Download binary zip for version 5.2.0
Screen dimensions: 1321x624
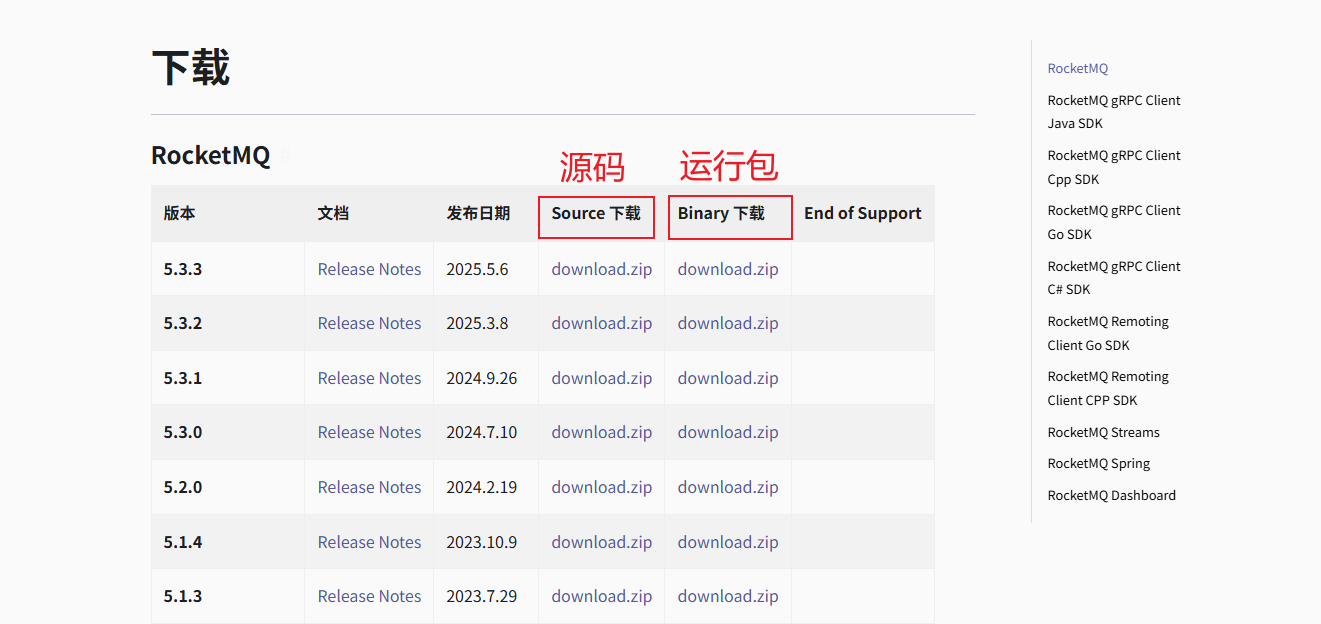(728, 487)
